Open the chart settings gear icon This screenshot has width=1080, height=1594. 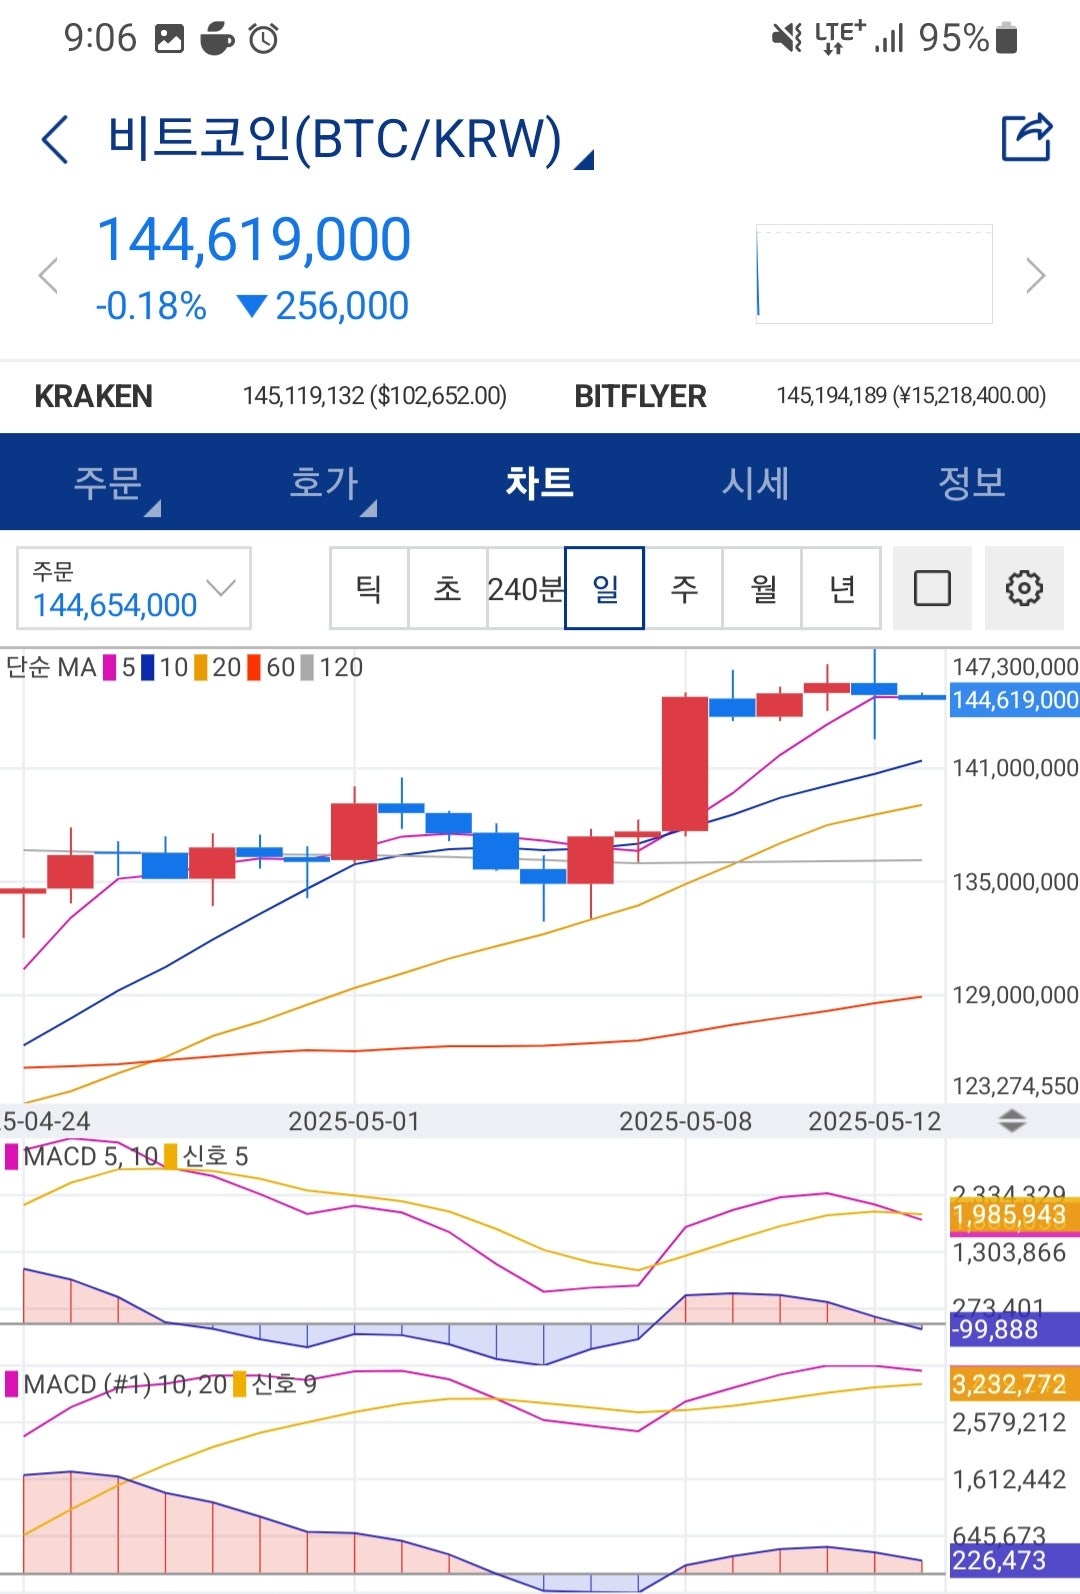(1024, 588)
